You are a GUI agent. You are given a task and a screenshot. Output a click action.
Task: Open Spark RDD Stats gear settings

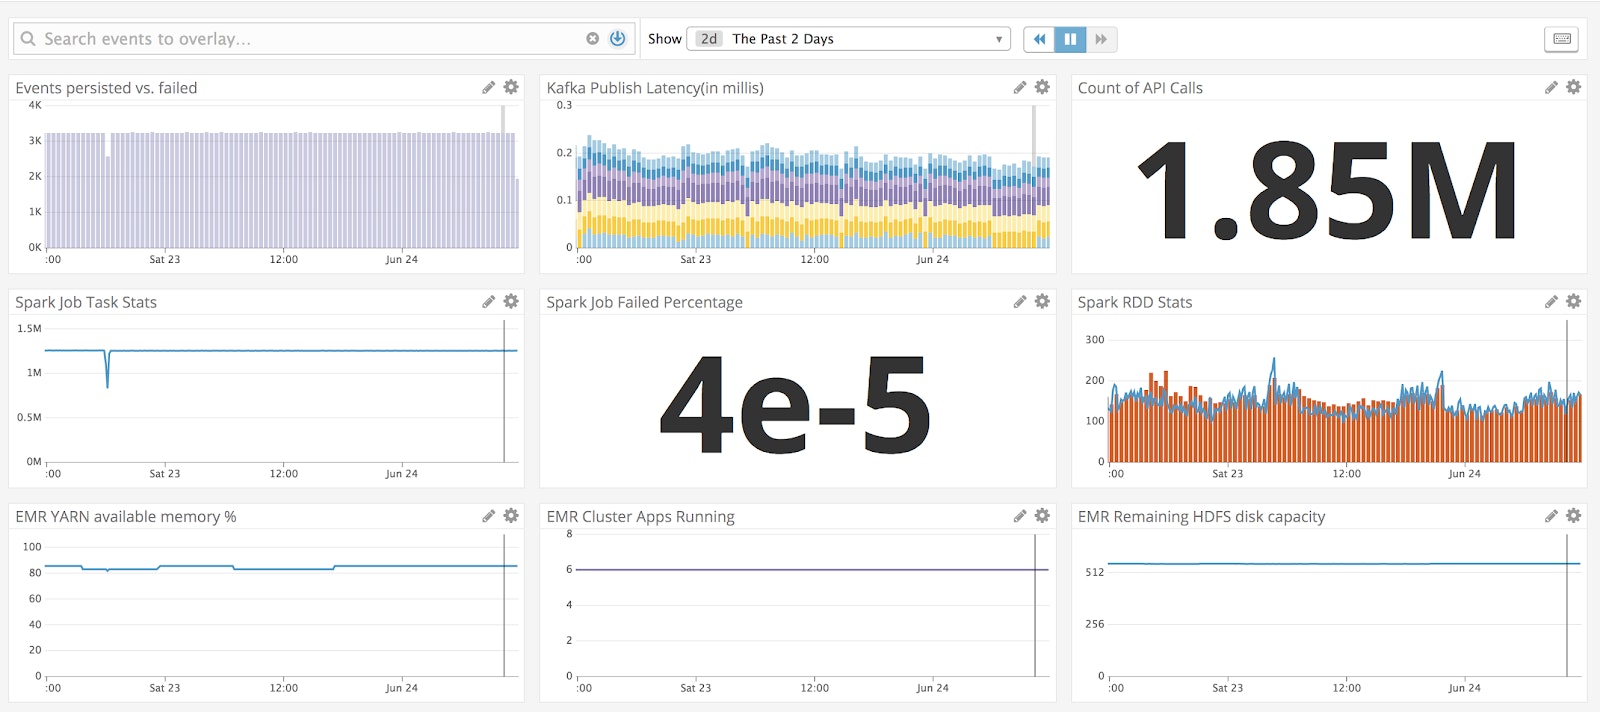click(x=1573, y=302)
